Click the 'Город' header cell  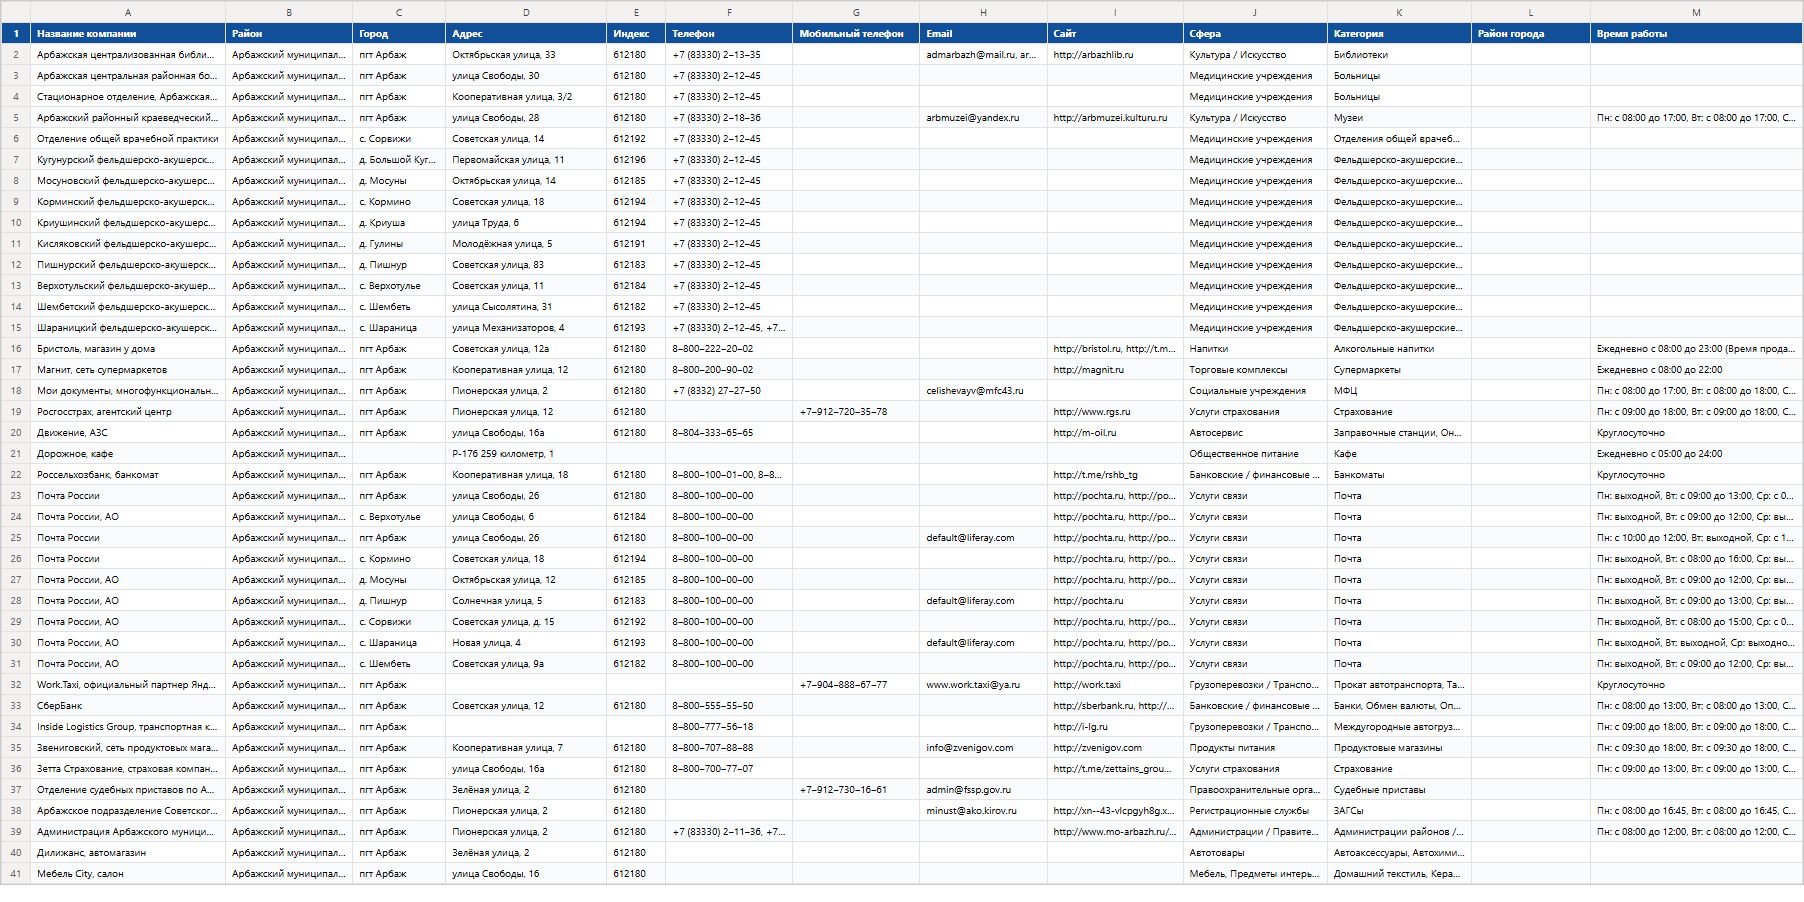pos(399,34)
